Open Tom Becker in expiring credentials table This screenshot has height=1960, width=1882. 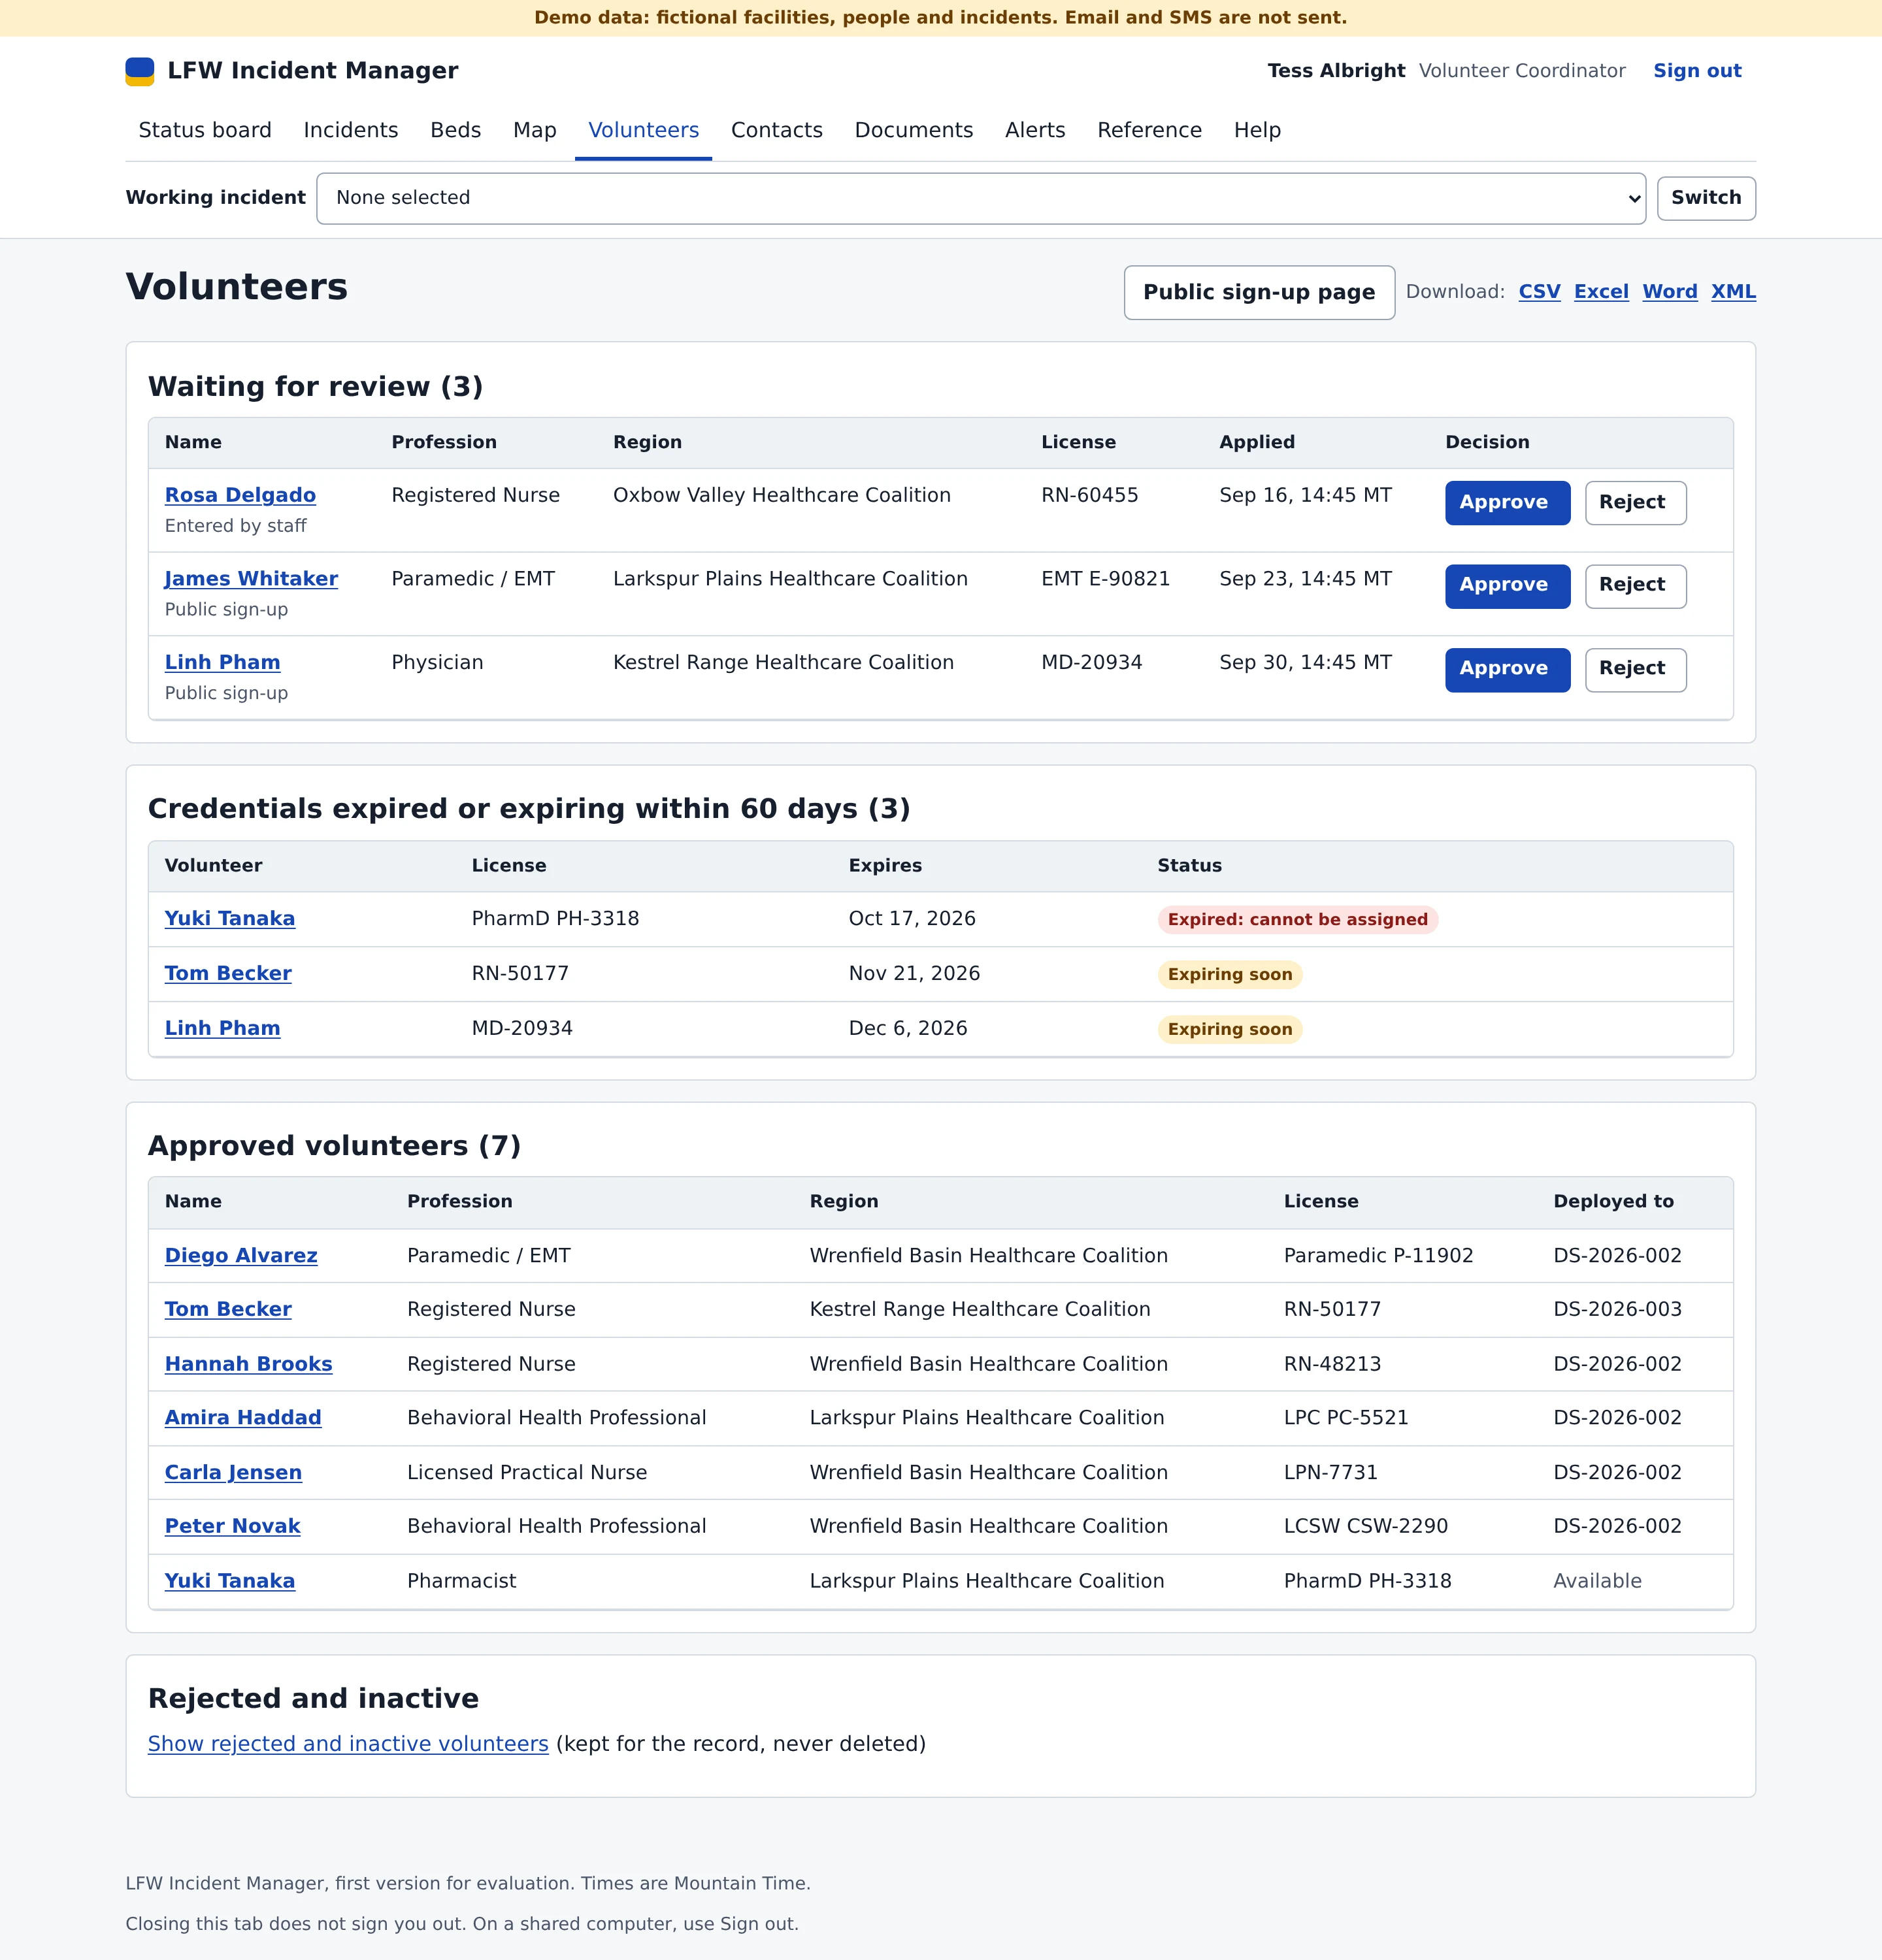coord(228,973)
